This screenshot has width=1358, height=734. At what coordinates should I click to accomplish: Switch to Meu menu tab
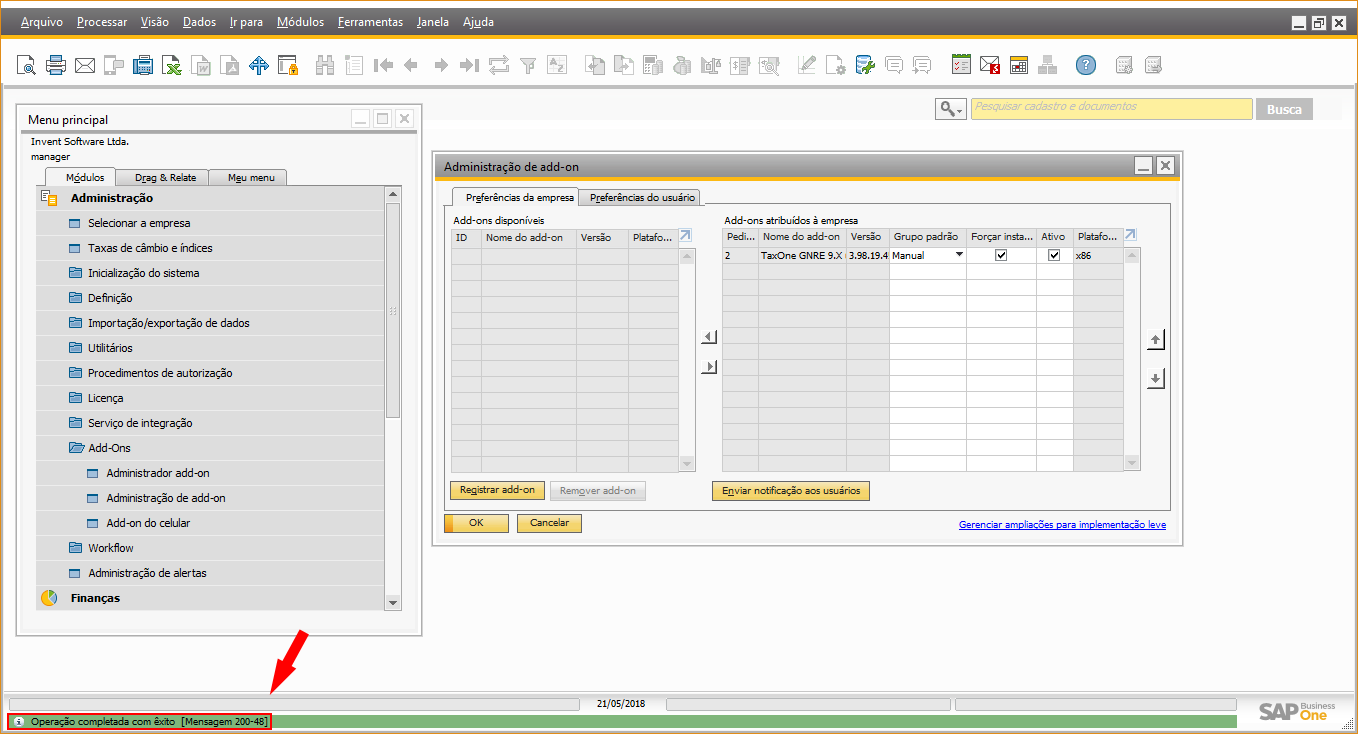pyautogui.click(x=250, y=178)
